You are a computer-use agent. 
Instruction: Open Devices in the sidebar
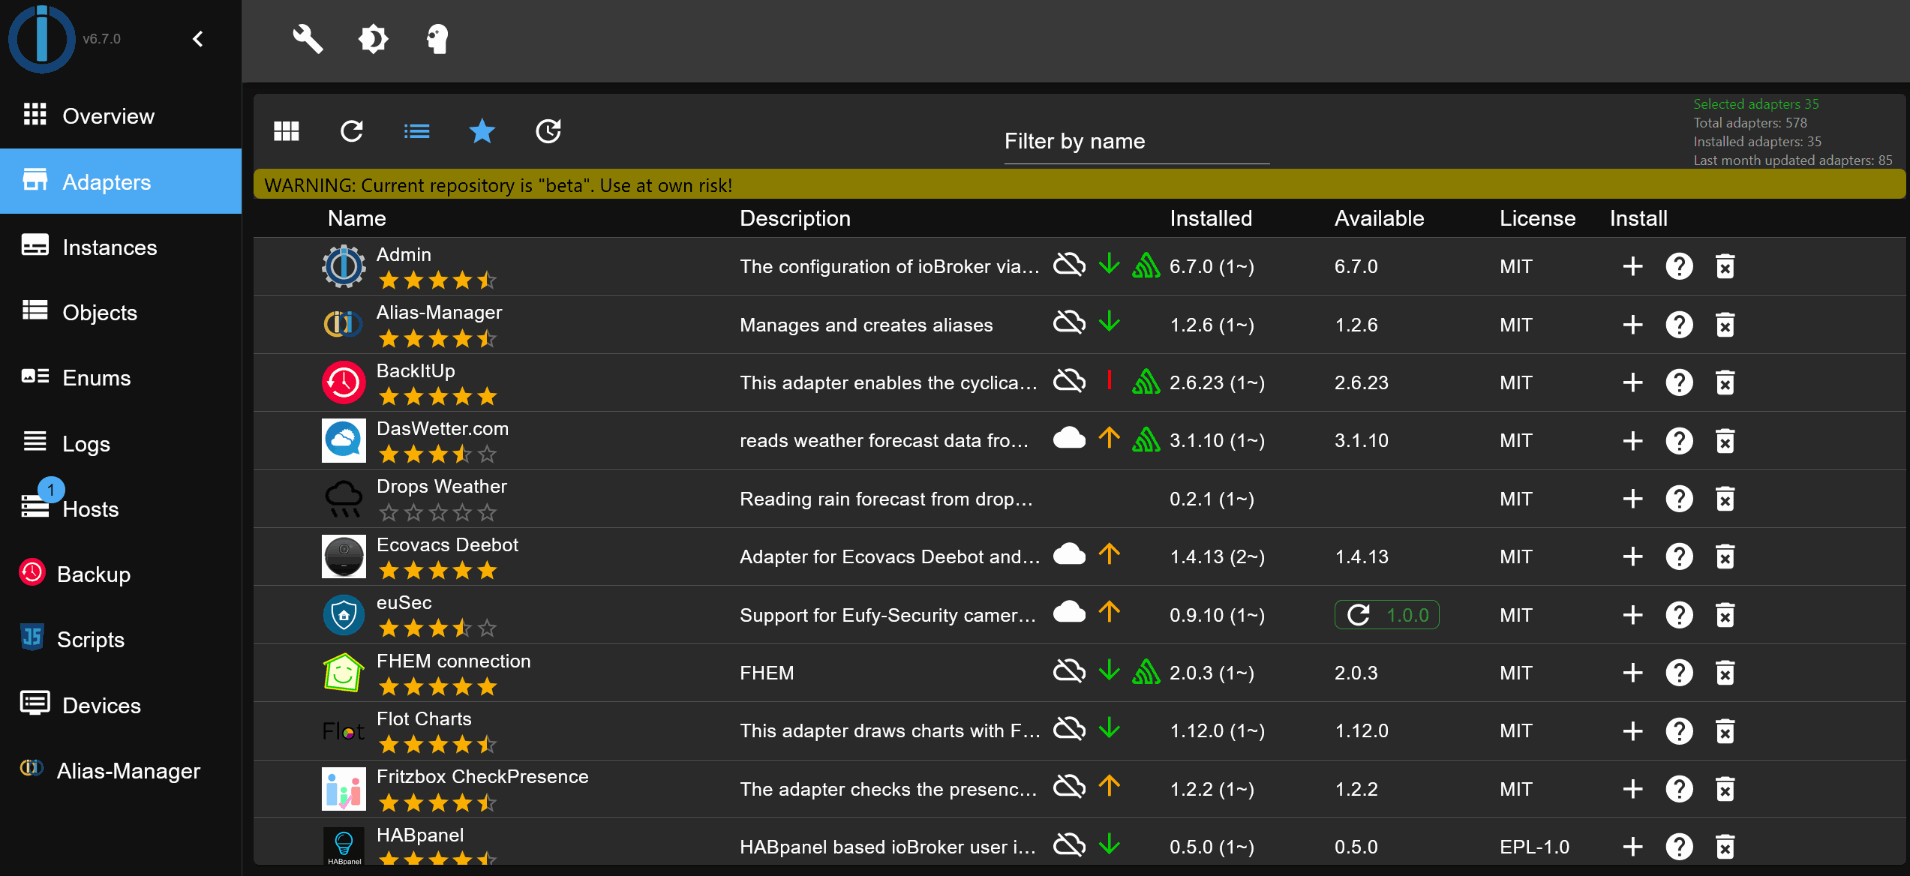coord(121,705)
